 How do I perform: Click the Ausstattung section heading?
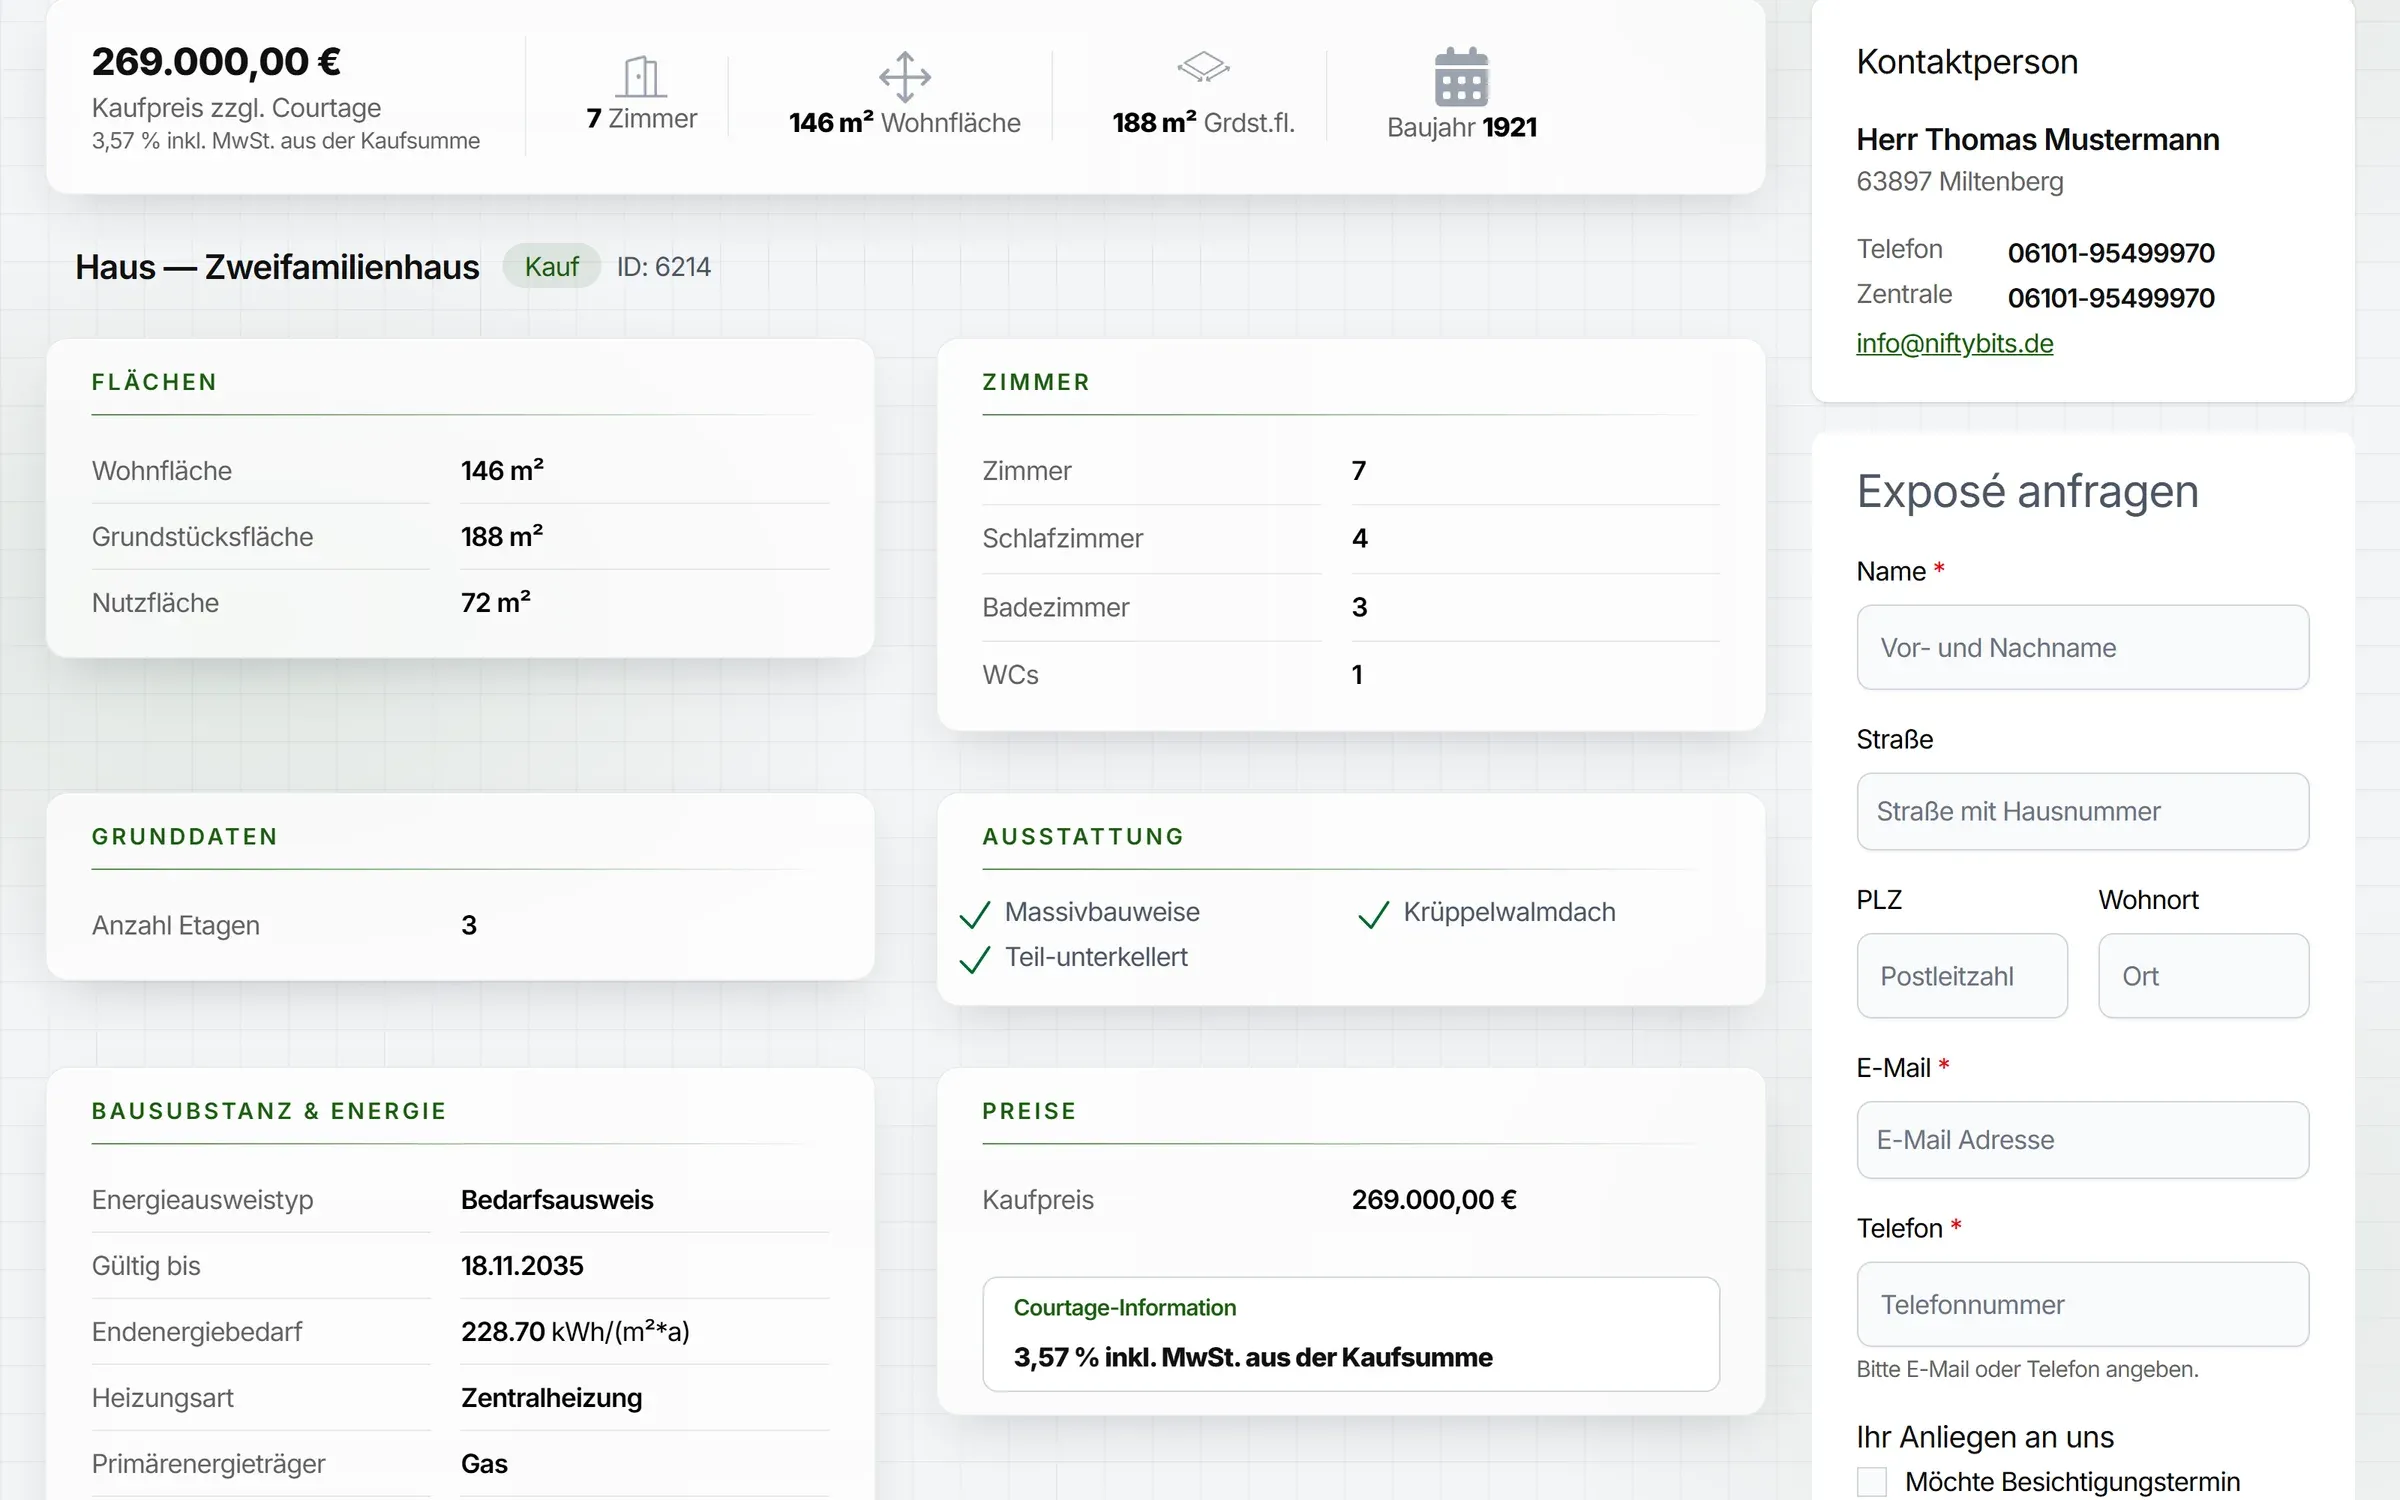point(1083,836)
